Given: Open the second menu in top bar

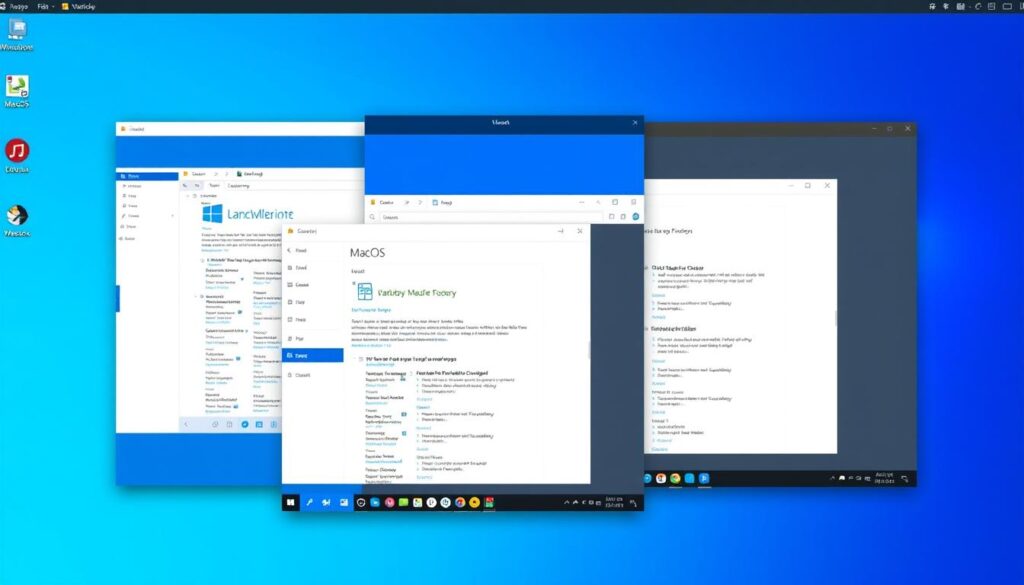Looking at the screenshot, I should (43, 6).
